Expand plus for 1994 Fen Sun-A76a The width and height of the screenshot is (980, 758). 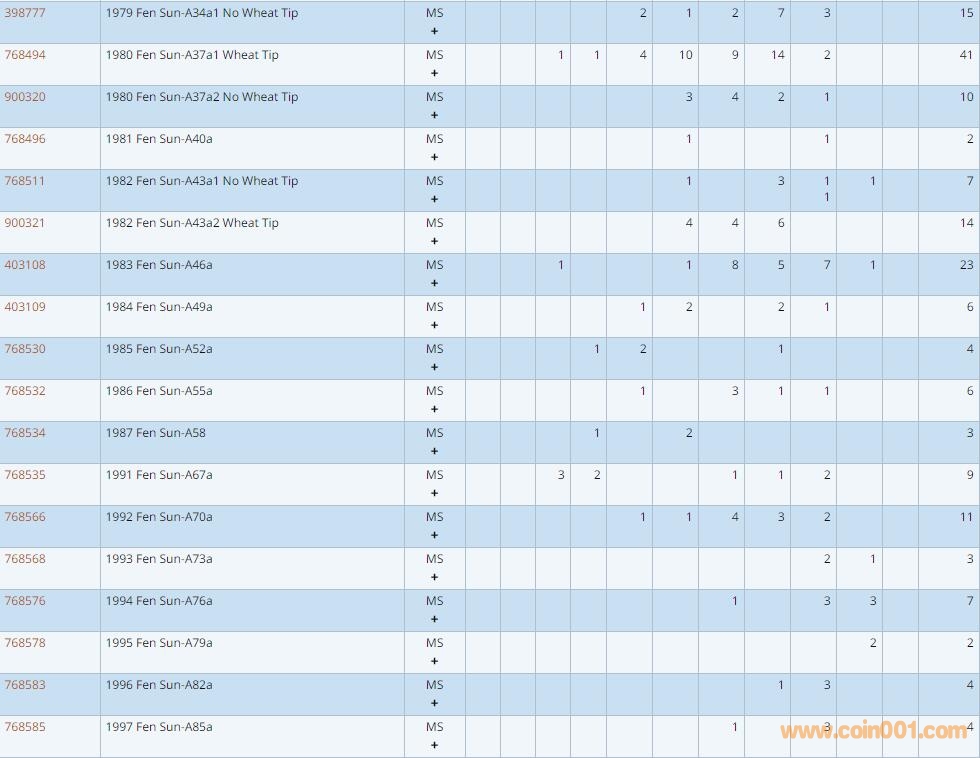tap(434, 619)
